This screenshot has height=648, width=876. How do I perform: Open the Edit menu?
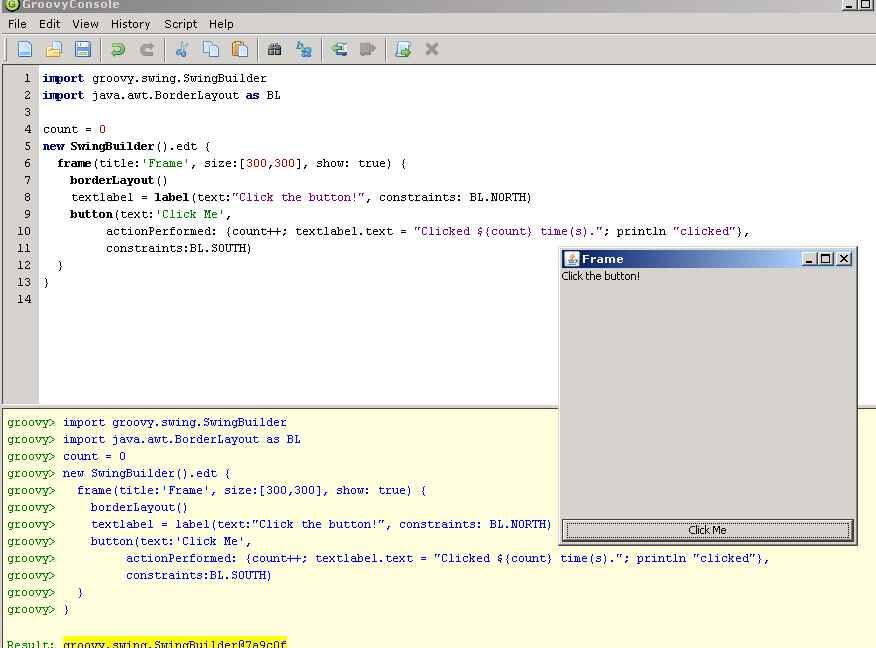point(49,24)
